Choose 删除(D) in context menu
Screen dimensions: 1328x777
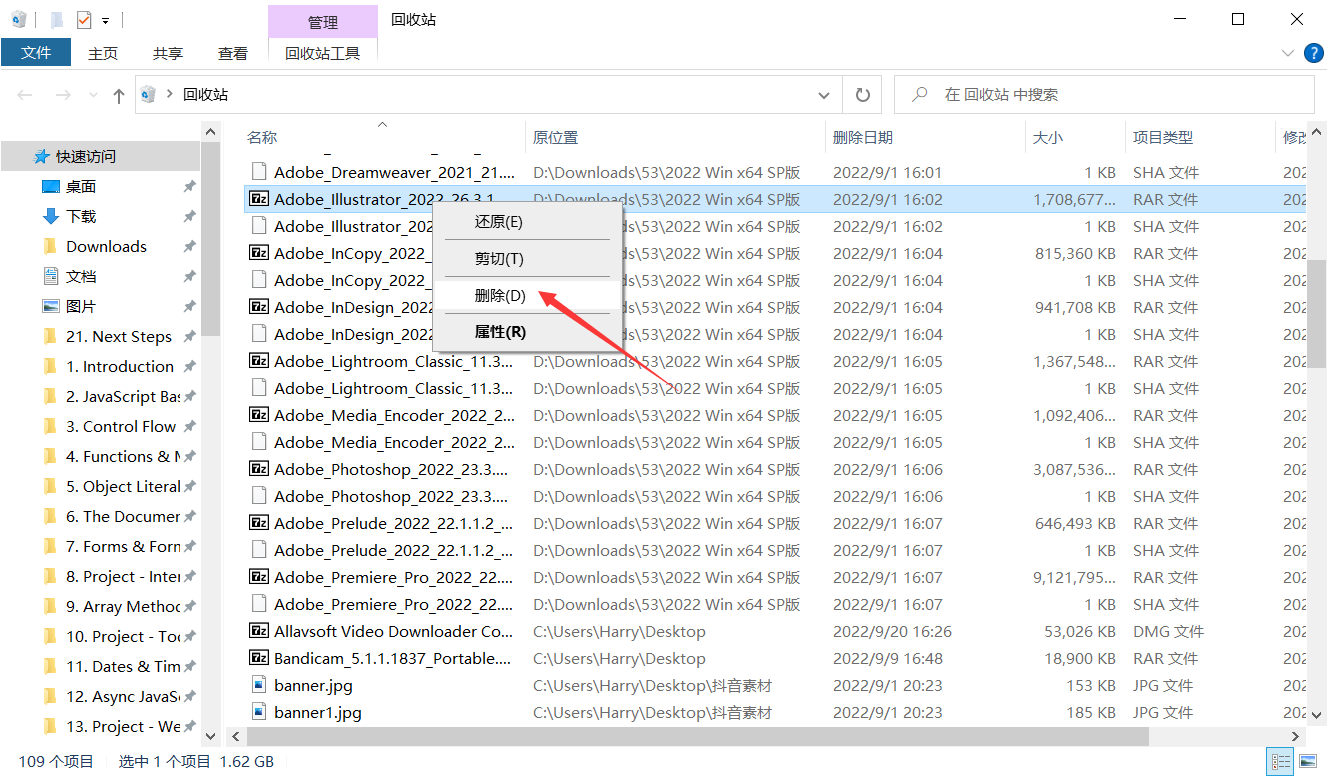[x=527, y=295]
